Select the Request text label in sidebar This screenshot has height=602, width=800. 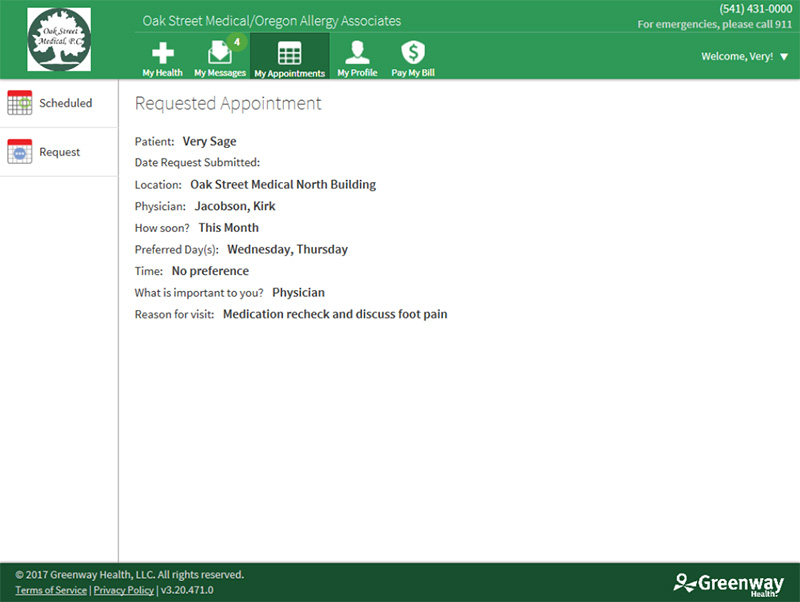coord(60,152)
